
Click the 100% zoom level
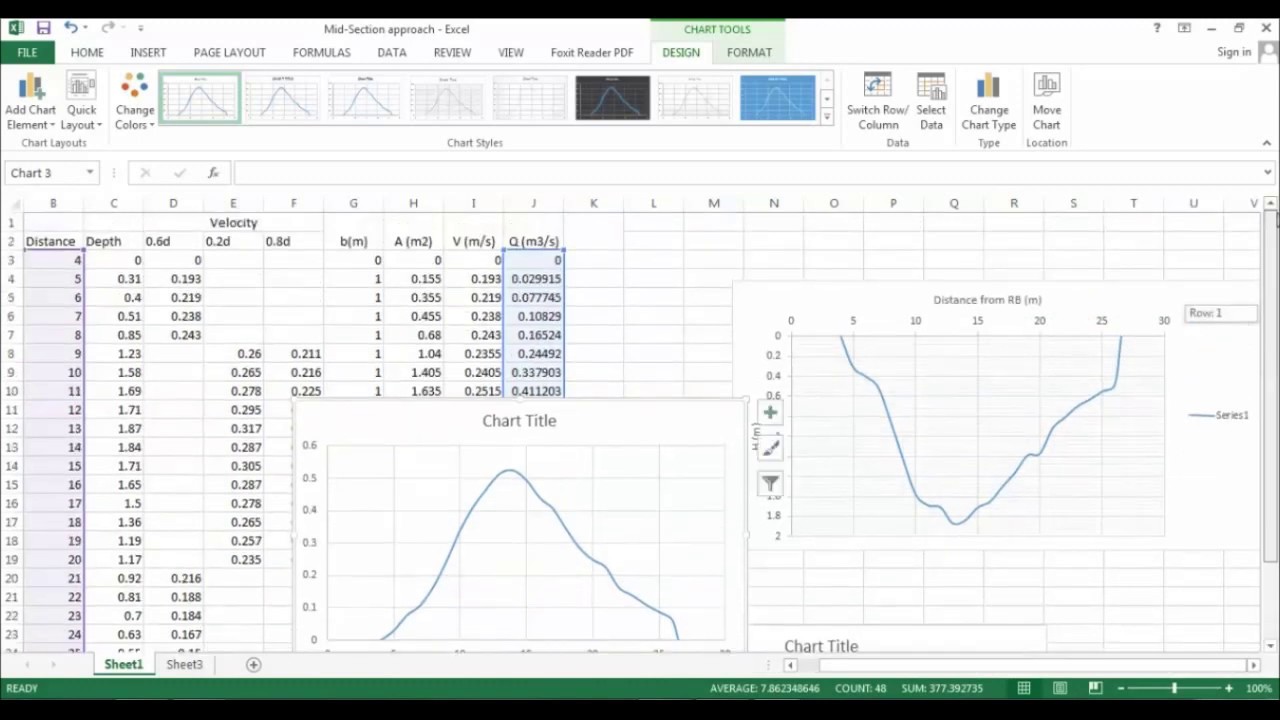point(1258,688)
